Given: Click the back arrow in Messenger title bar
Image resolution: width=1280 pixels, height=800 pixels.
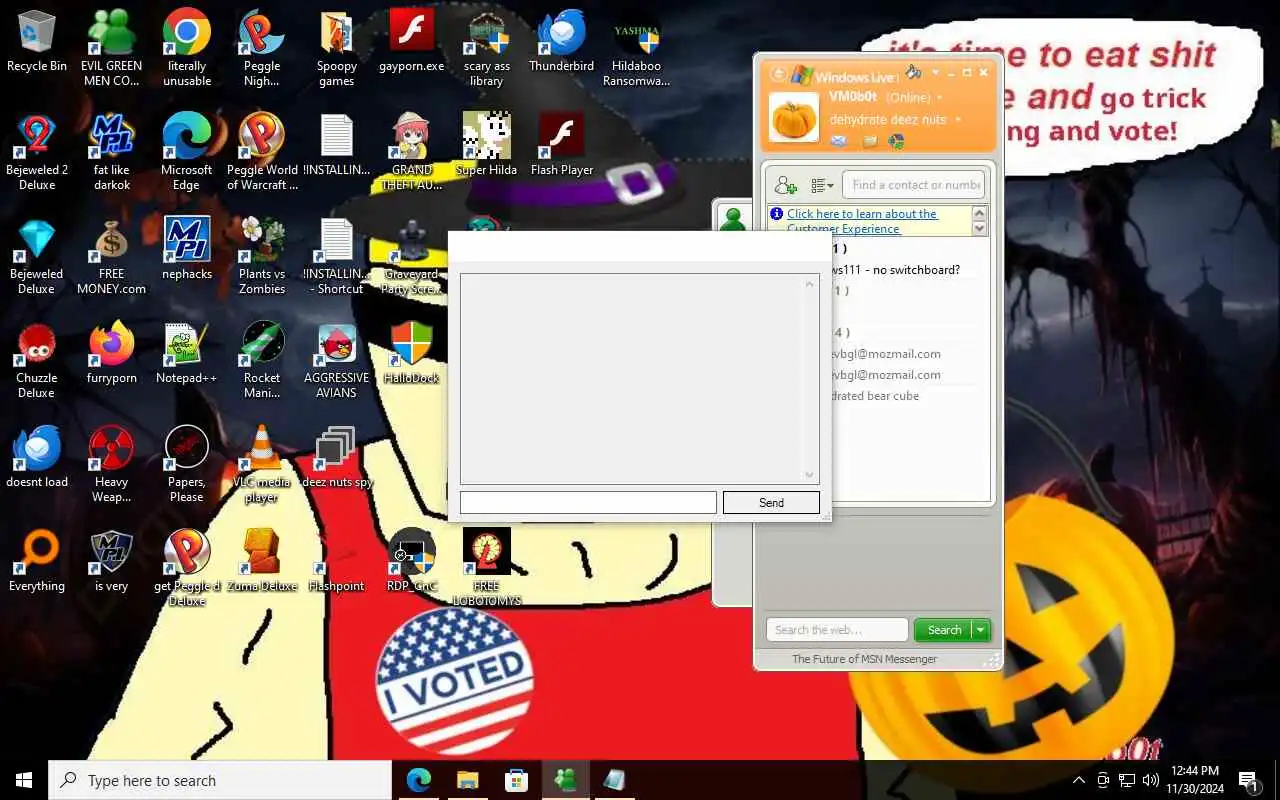Looking at the screenshot, I should (x=778, y=74).
